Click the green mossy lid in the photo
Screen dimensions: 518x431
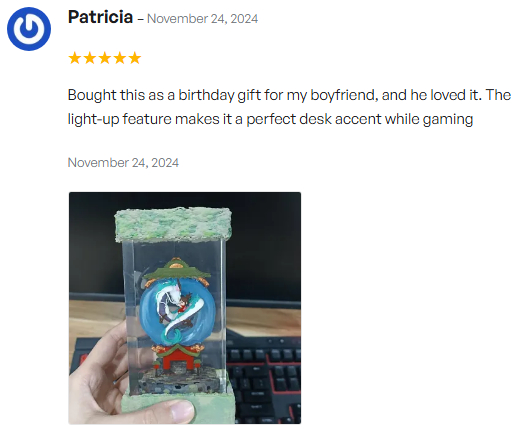point(173,223)
